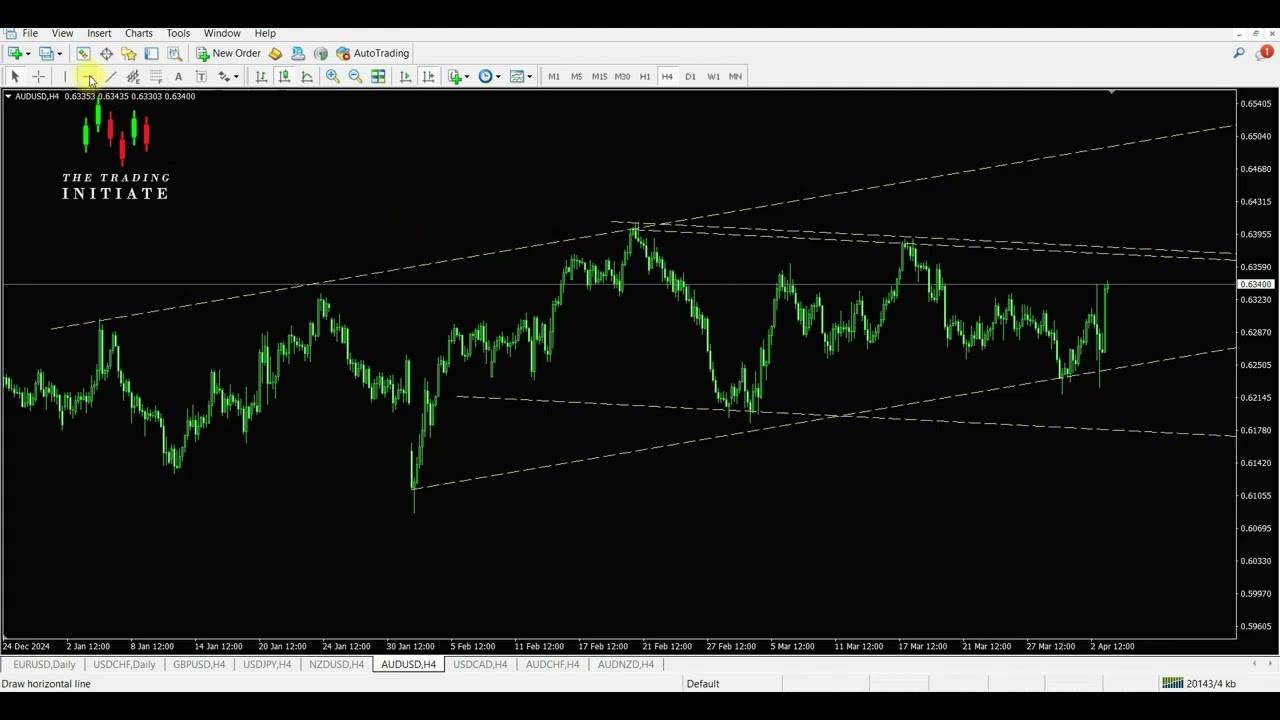Open the Indicators list dropdown
Viewport: 1280px width, 720px height.
[459, 77]
